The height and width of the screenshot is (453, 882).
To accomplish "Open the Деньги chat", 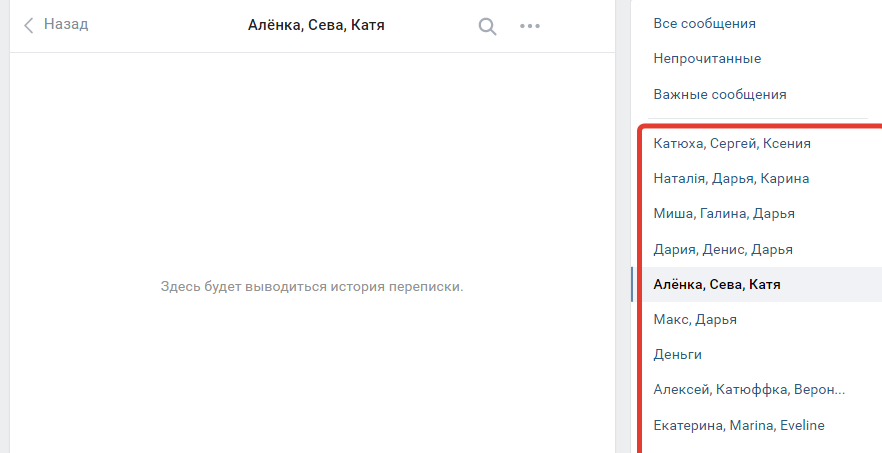I will [678, 355].
